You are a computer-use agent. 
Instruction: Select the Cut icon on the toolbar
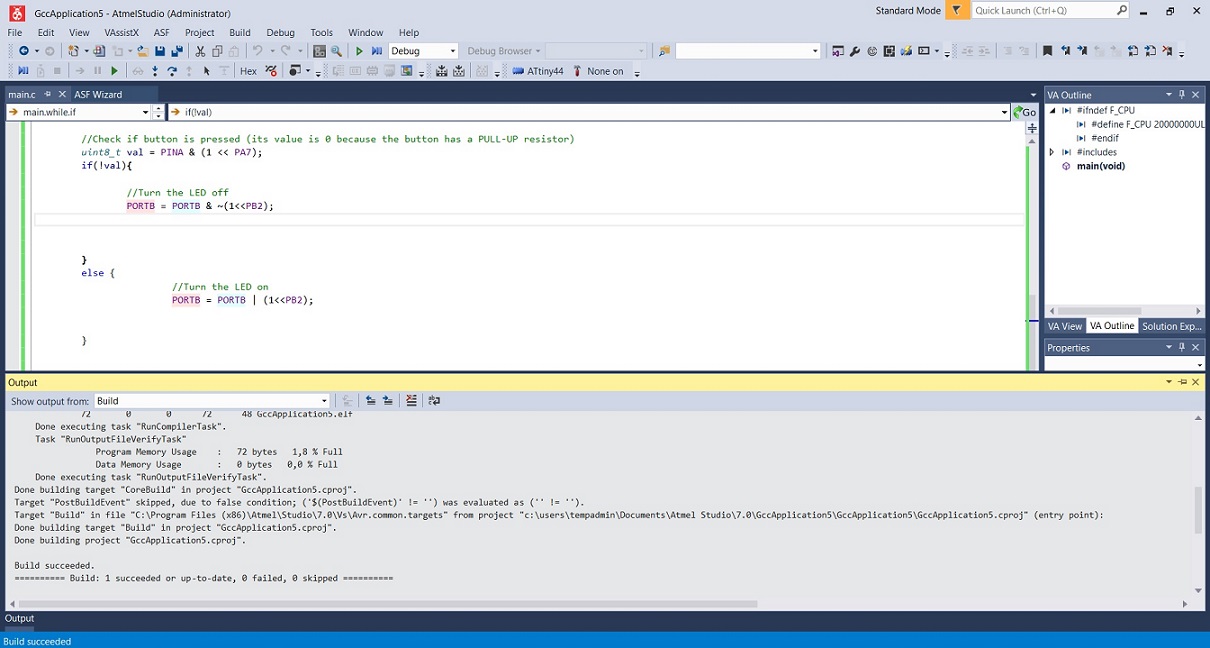coord(200,50)
